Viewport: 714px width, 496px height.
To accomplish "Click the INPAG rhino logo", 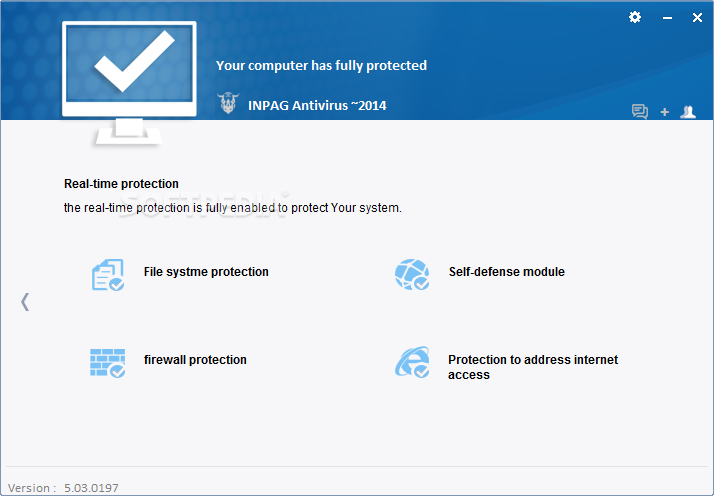I will pyautogui.click(x=228, y=103).
